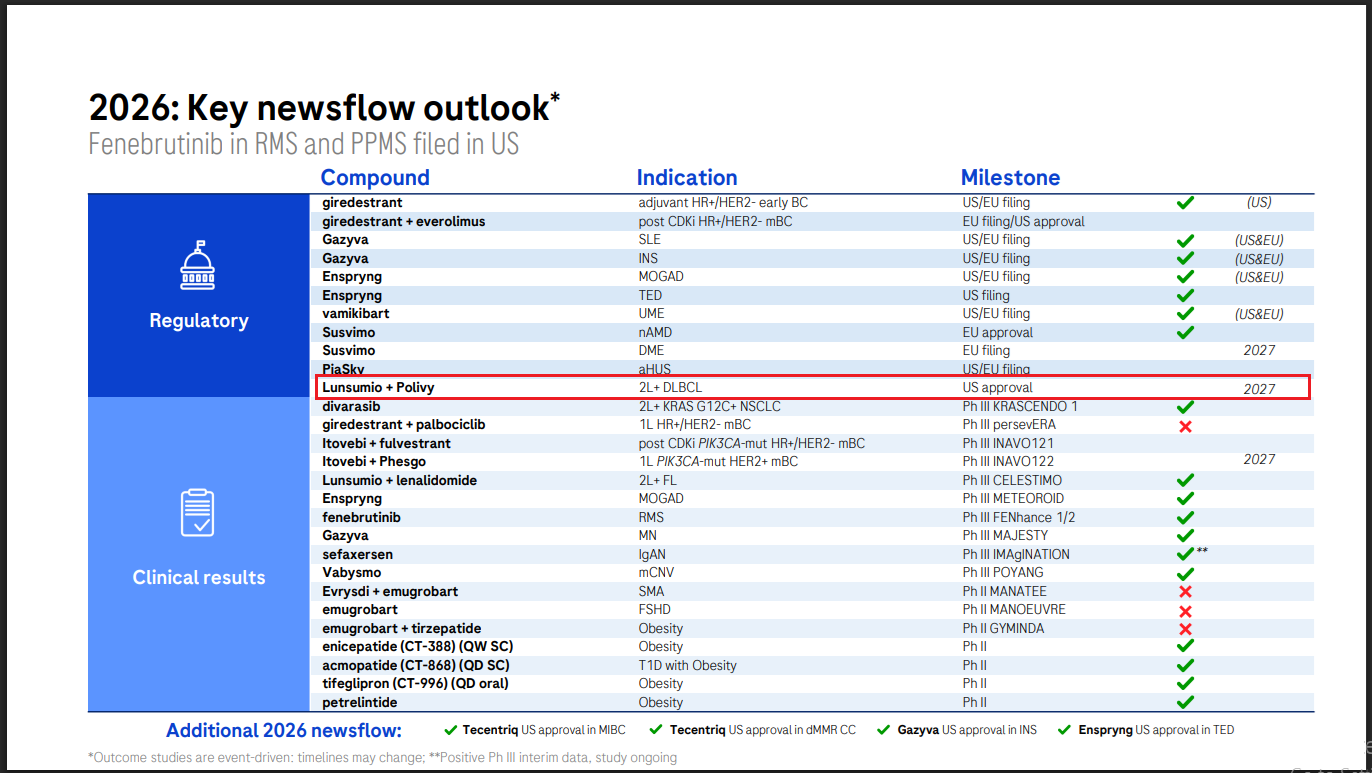Click the 'Fenebrutinib in RMS and PPMS' subtitle
Image resolution: width=1372 pixels, height=773 pixels.
(304, 144)
